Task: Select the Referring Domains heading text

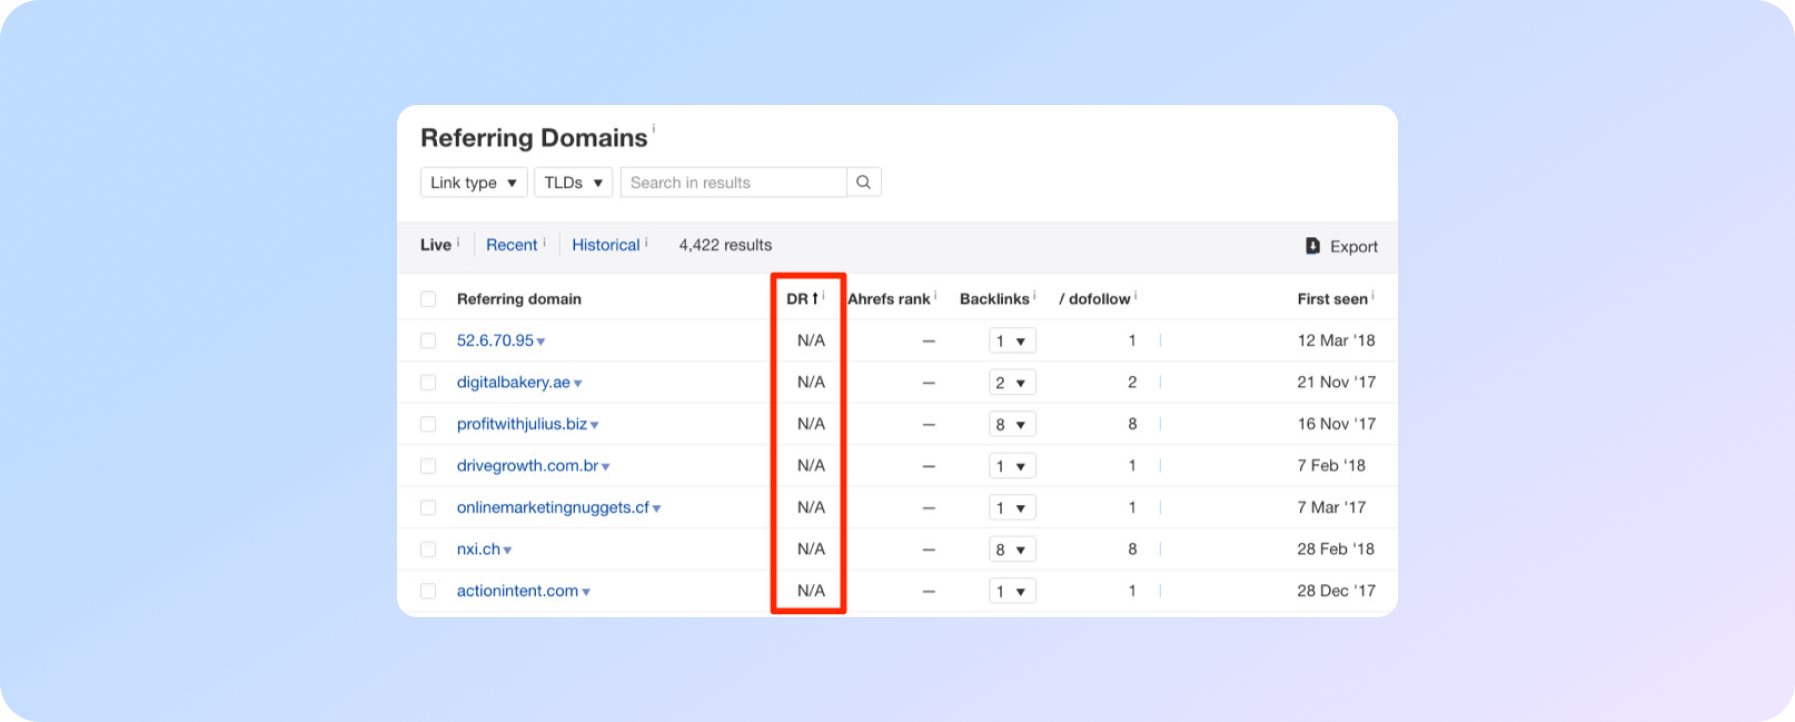Action: pyautogui.click(x=534, y=138)
